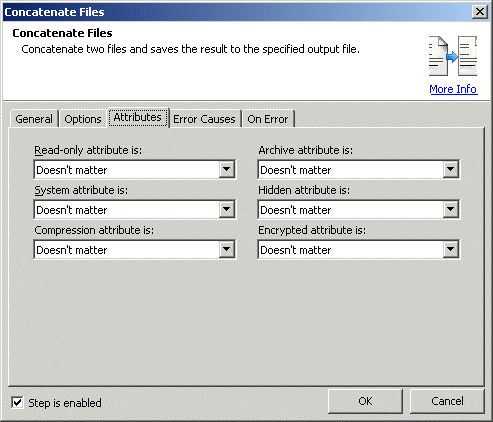Go to the Error Causes tab
This screenshot has height=422, width=493.
(204, 119)
